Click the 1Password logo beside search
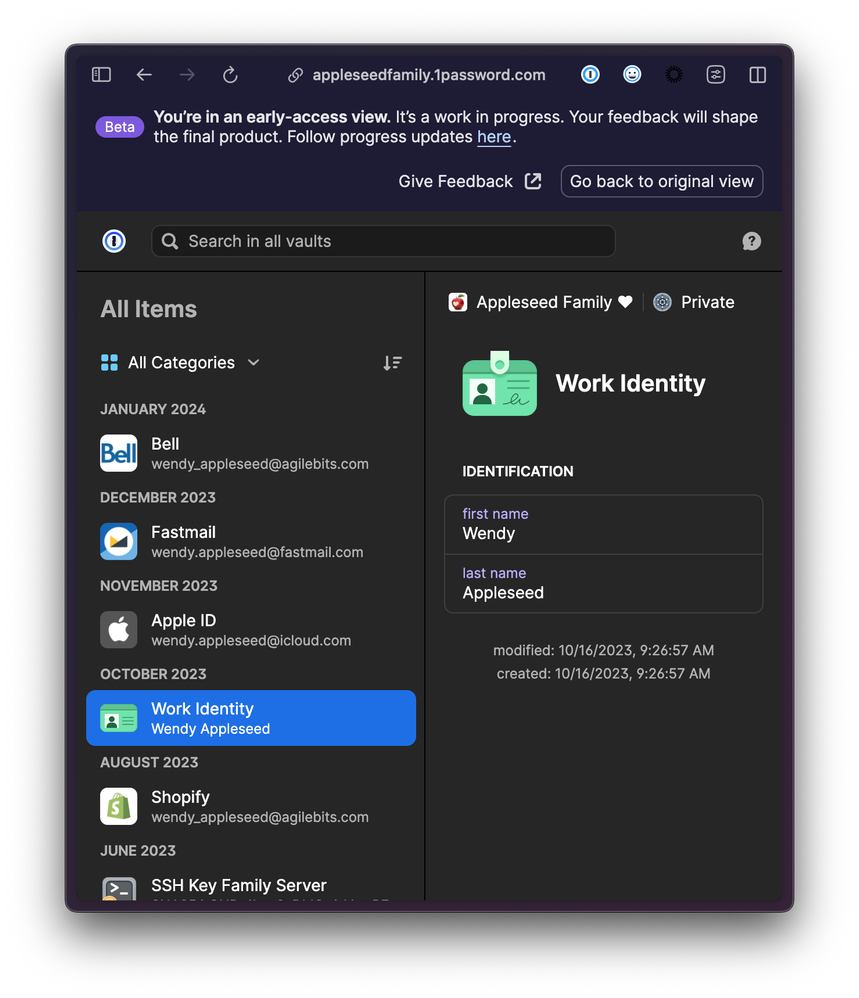Screen dimensions: 859x998 (114, 241)
